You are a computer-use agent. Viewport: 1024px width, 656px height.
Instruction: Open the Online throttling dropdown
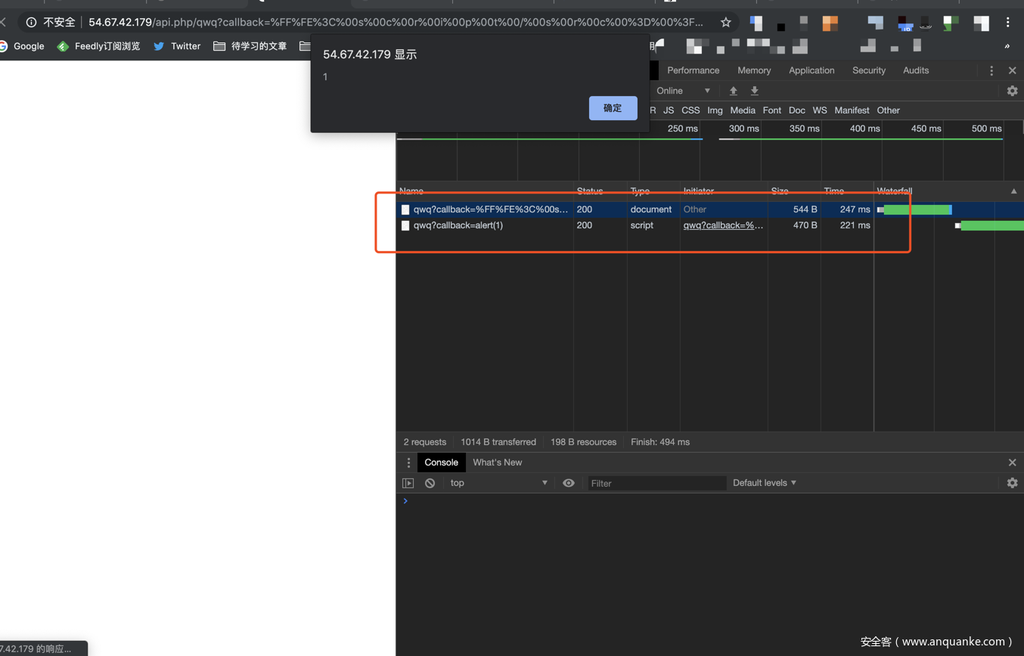point(684,91)
